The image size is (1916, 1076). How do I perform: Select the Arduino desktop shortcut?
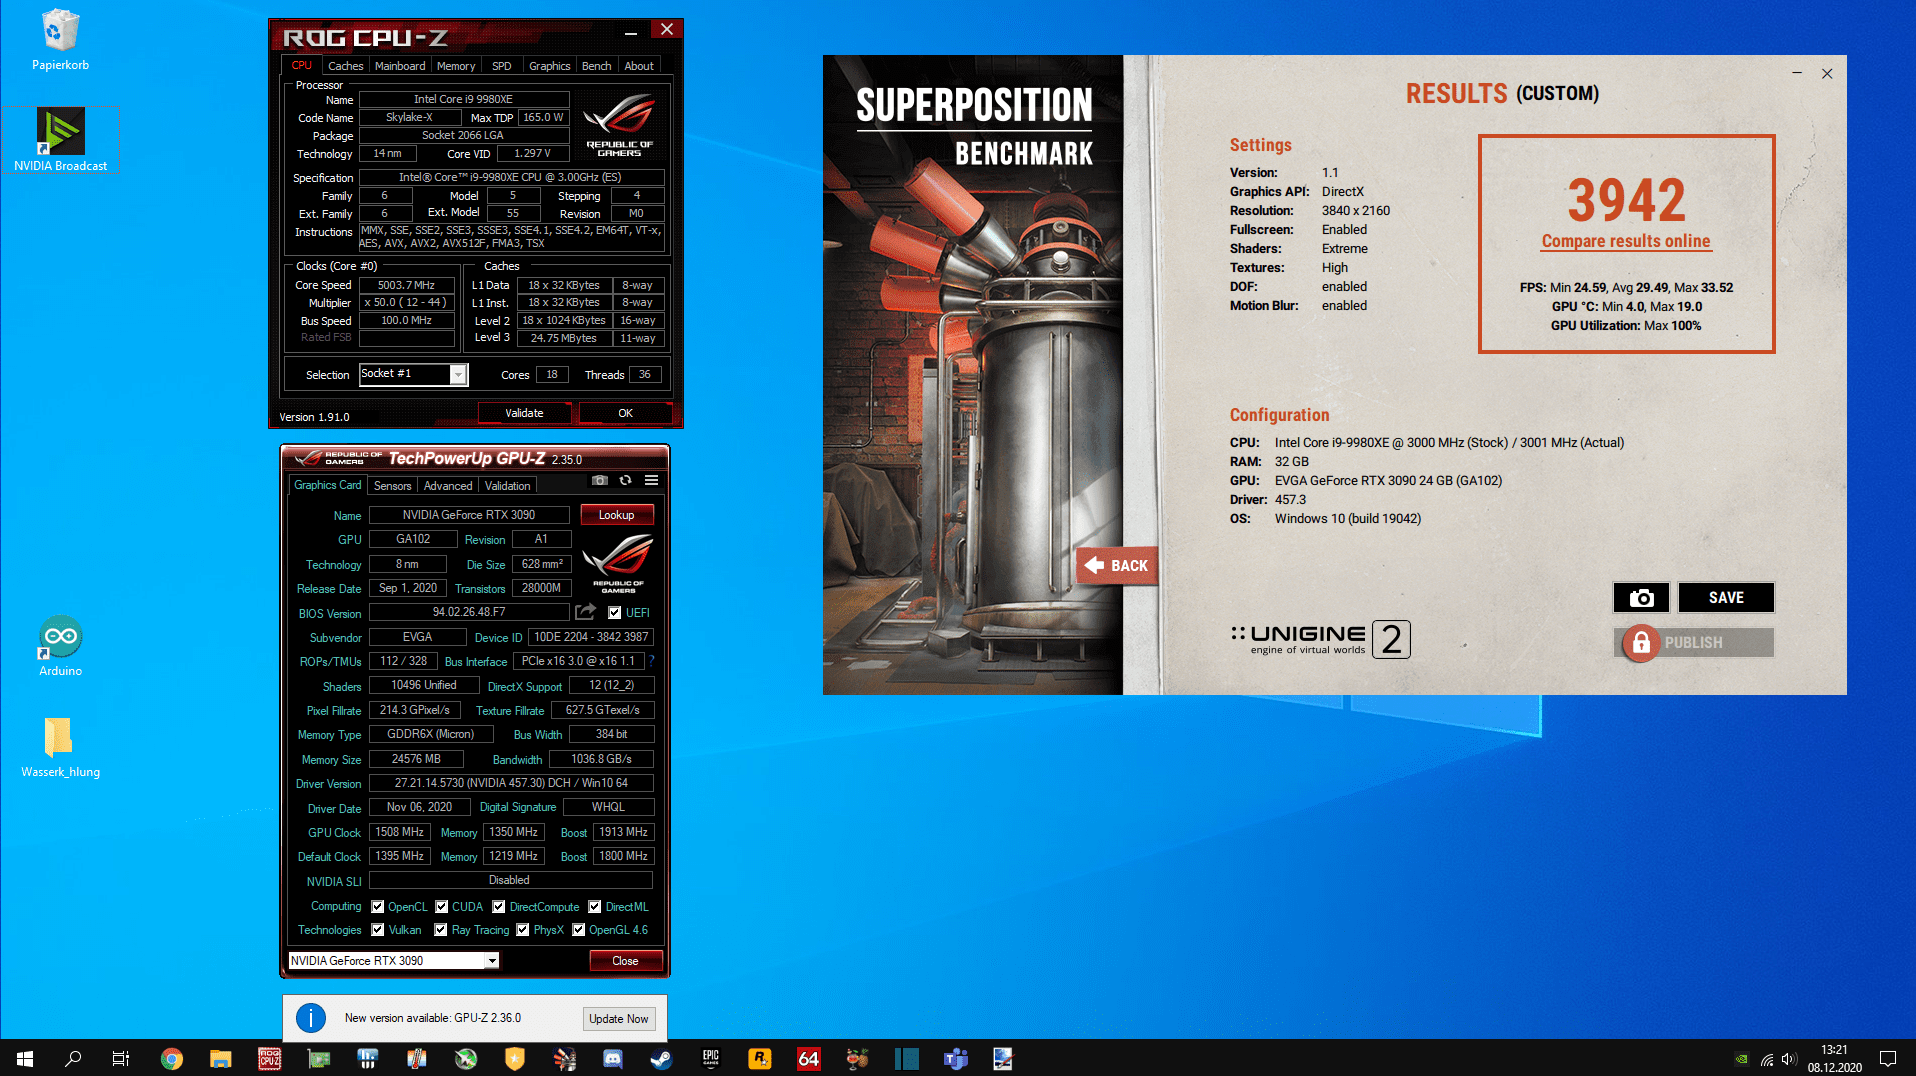(x=61, y=646)
